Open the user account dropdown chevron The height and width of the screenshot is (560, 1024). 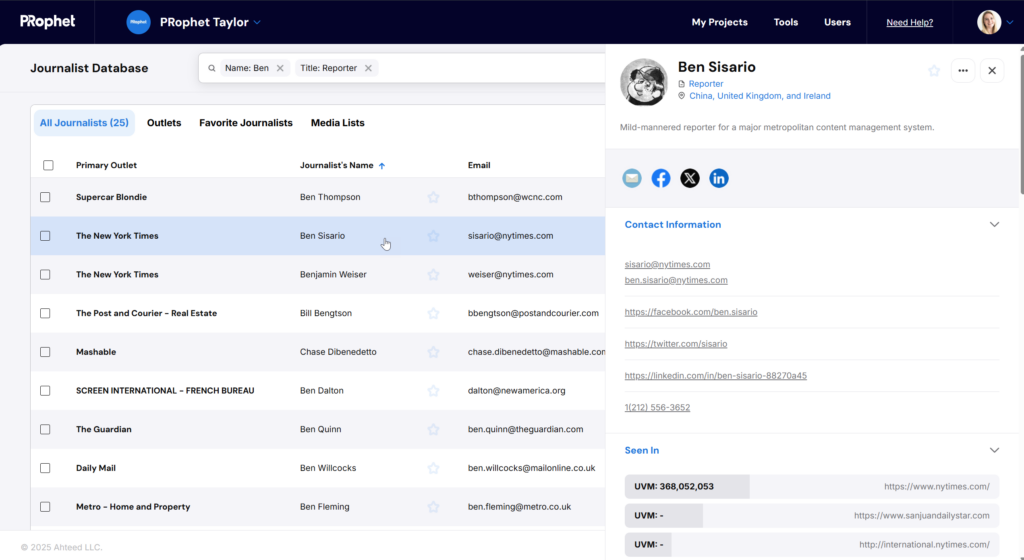tap(1010, 22)
